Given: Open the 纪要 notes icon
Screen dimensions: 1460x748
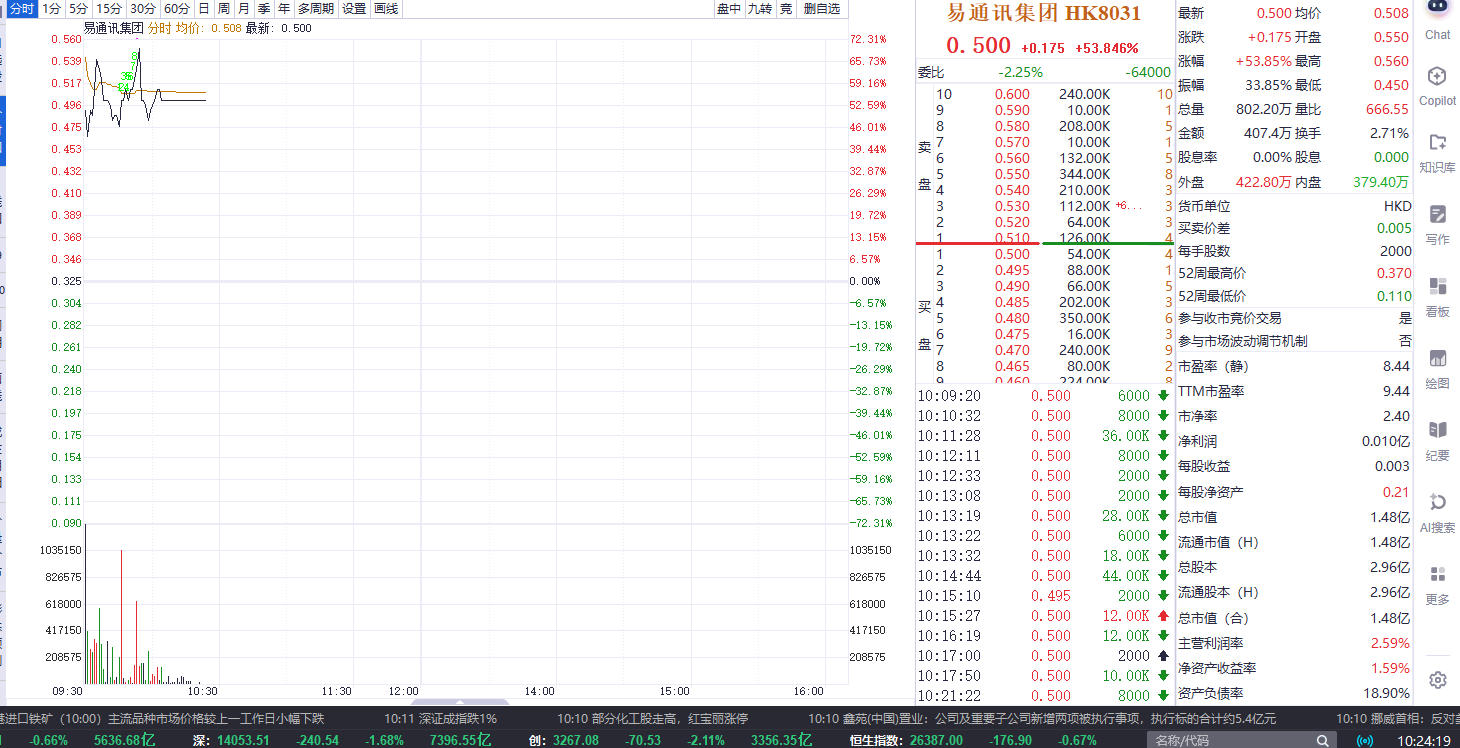Looking at the screenshot, I should click(1437, 430).
